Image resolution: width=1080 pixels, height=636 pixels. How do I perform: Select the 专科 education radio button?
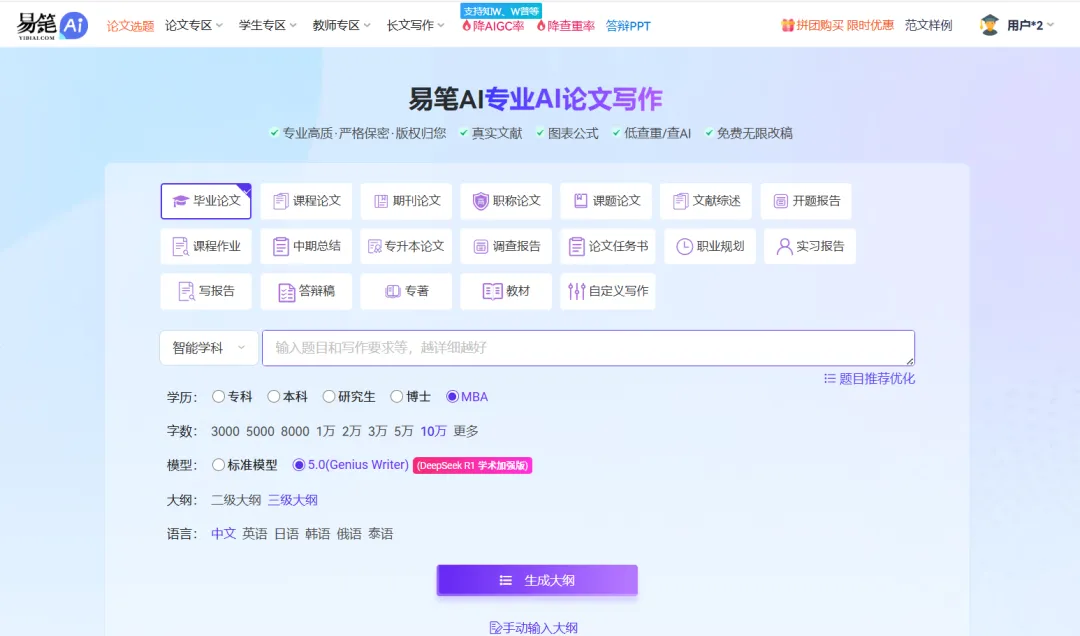(x=218, y=396)
